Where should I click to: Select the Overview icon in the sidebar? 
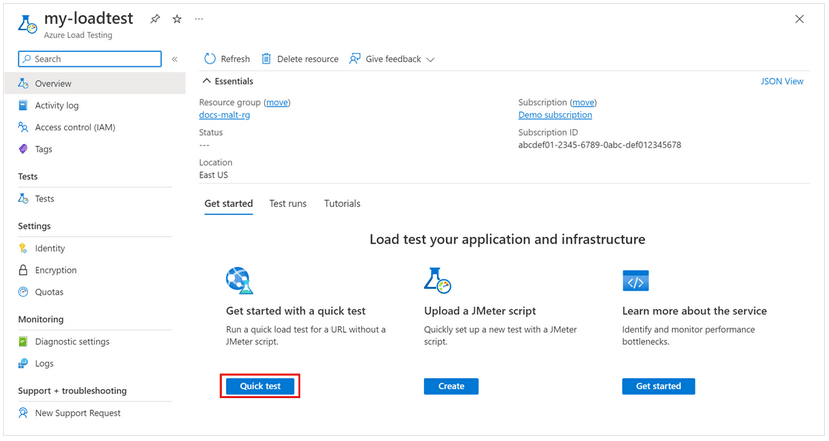[23, 84]
